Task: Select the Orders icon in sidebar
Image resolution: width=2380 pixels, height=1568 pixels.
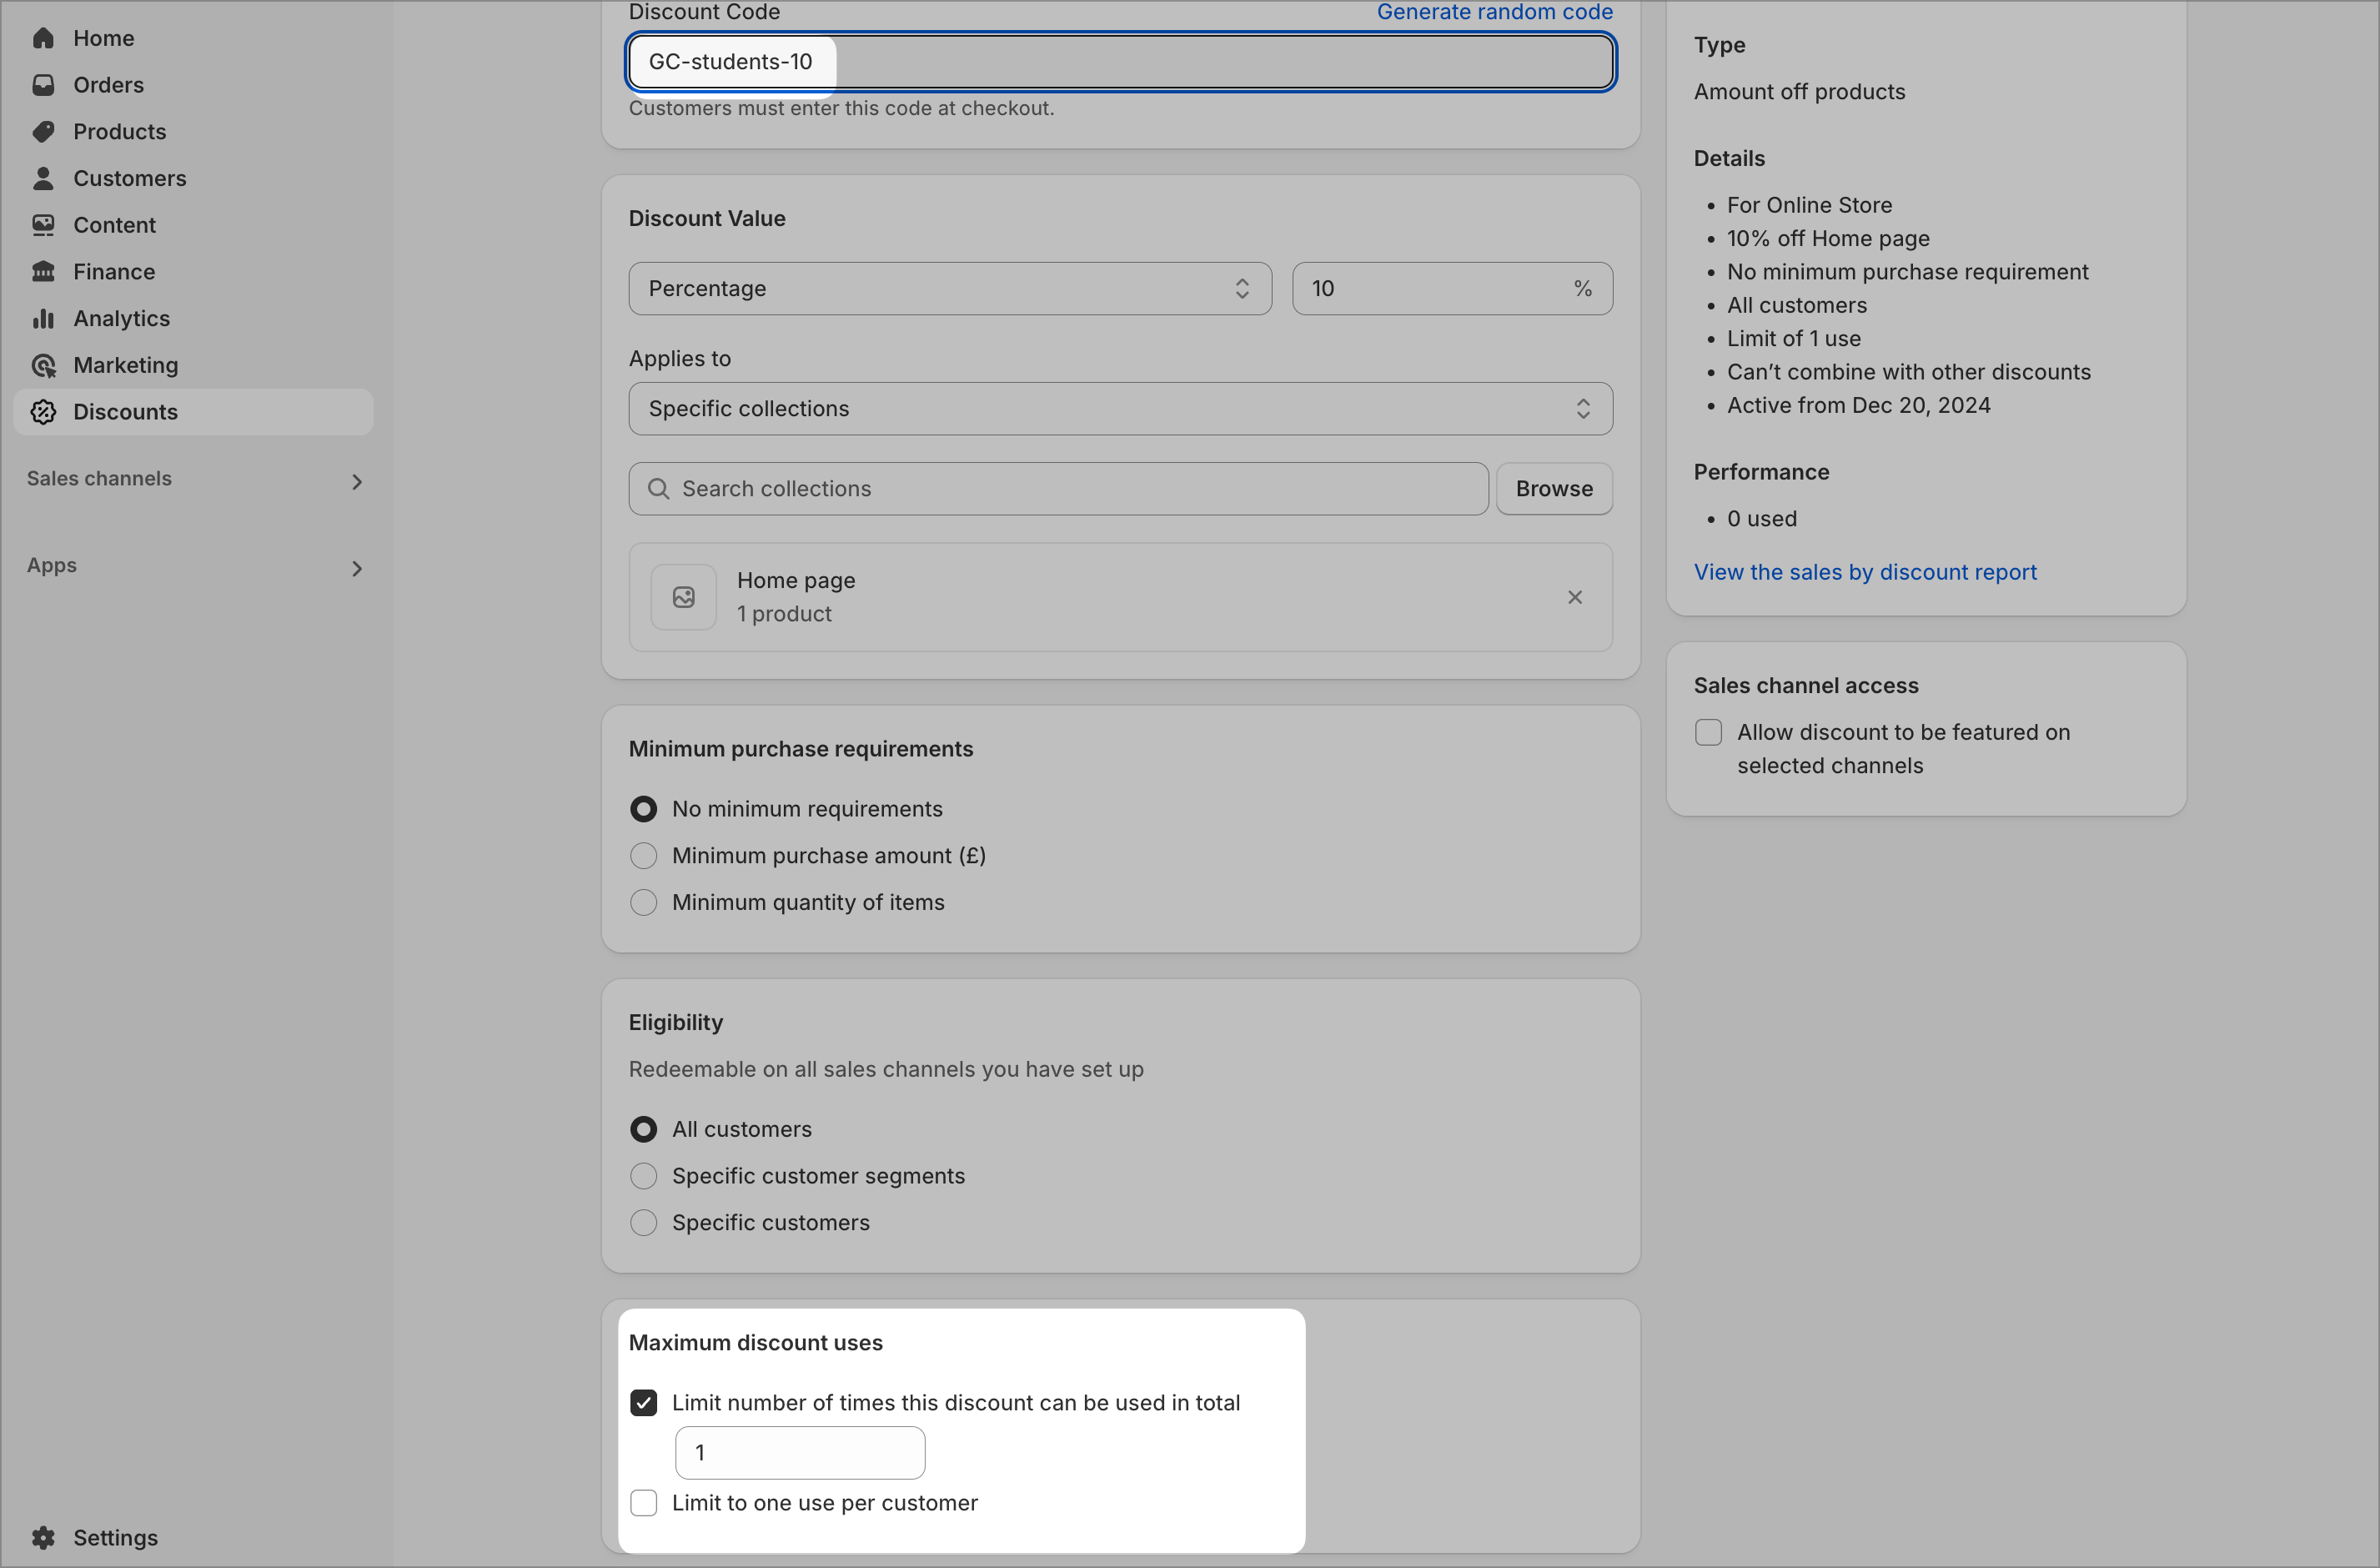Action: click(x=44, y=85)
